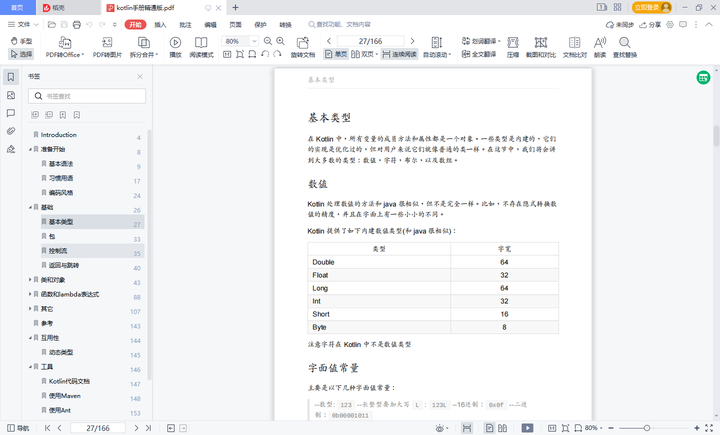
Task: Open document compare (文档比对)
Action: 575,47
